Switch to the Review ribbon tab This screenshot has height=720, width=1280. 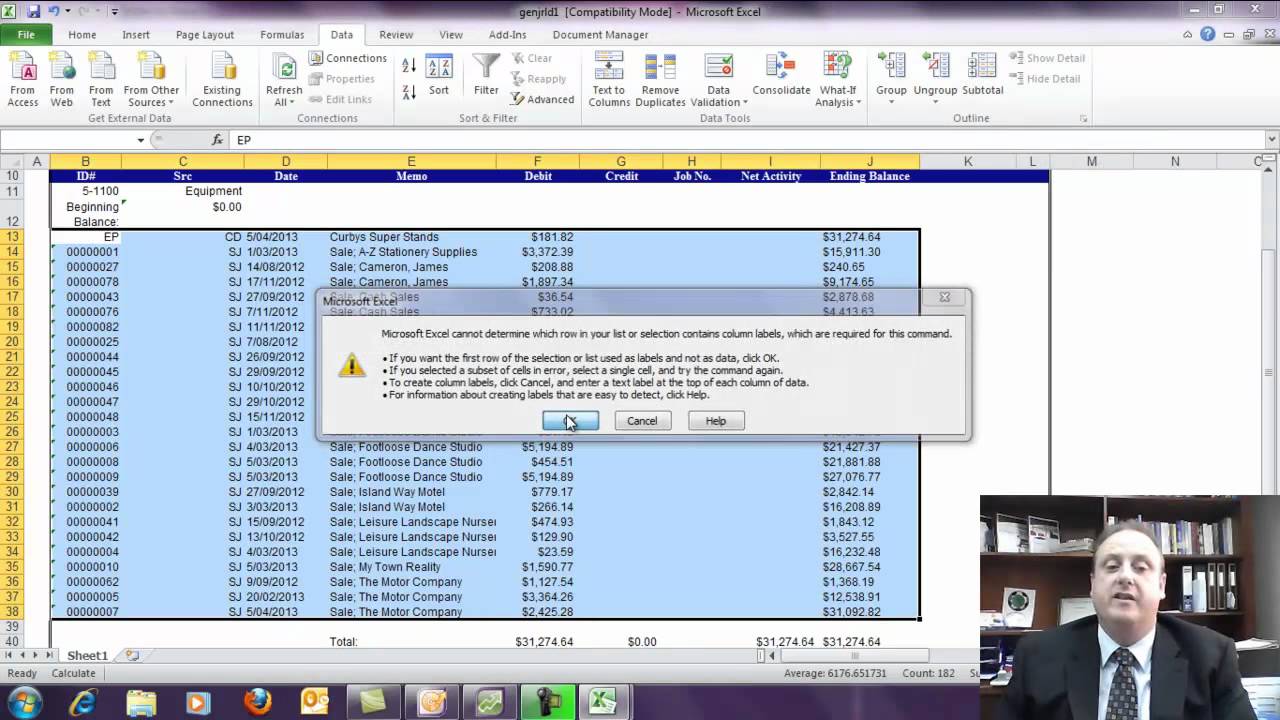coord(396,34)
